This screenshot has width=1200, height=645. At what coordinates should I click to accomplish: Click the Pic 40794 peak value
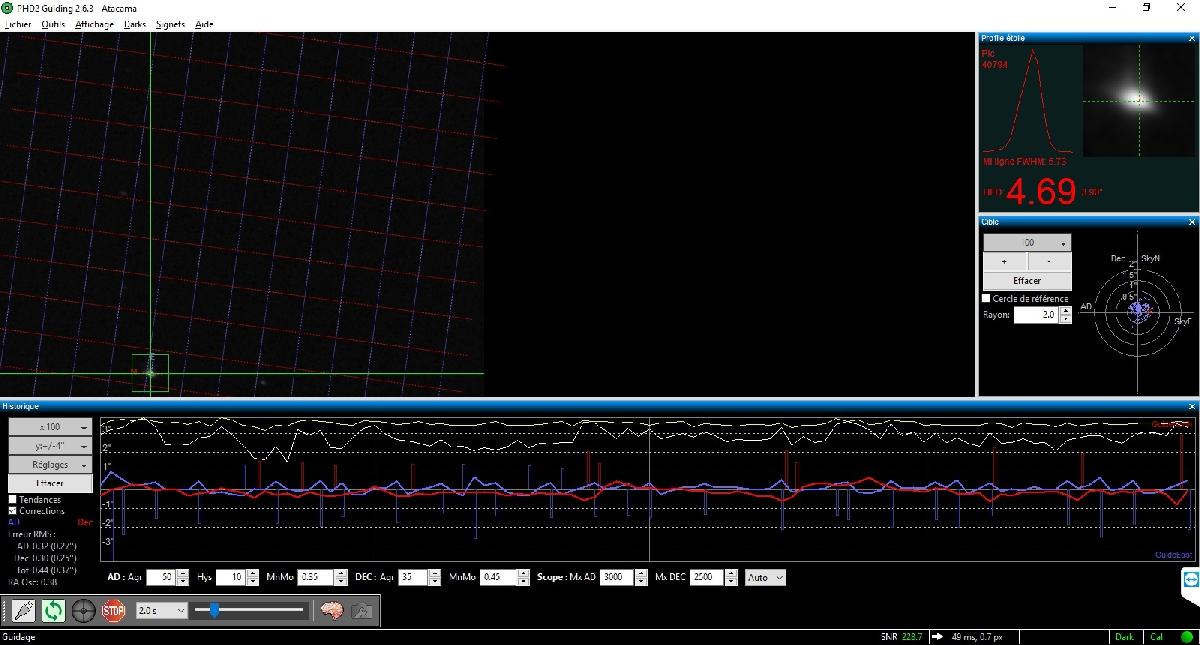995,59
